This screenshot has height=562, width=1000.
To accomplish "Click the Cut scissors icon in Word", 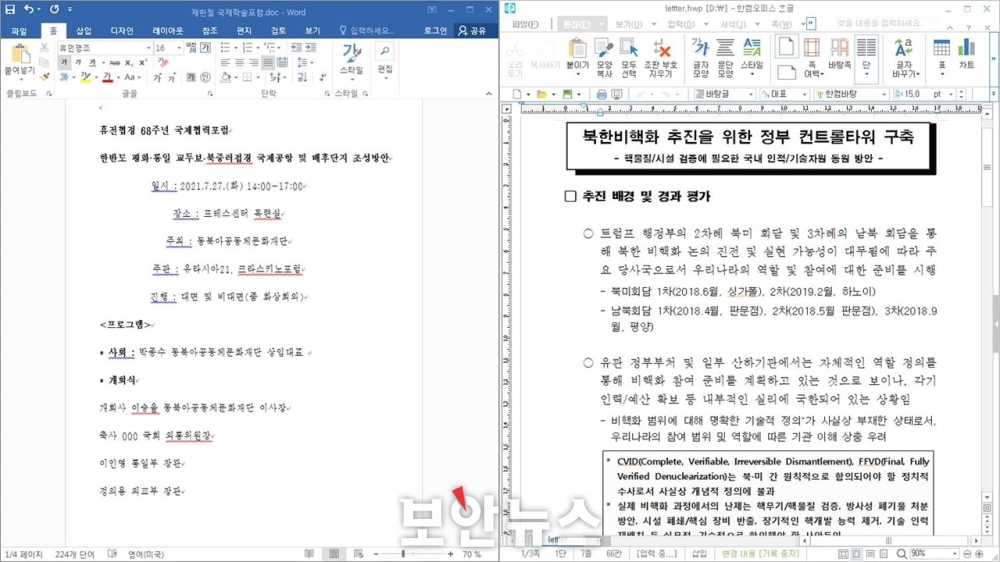I will click(x=44, y=48).
